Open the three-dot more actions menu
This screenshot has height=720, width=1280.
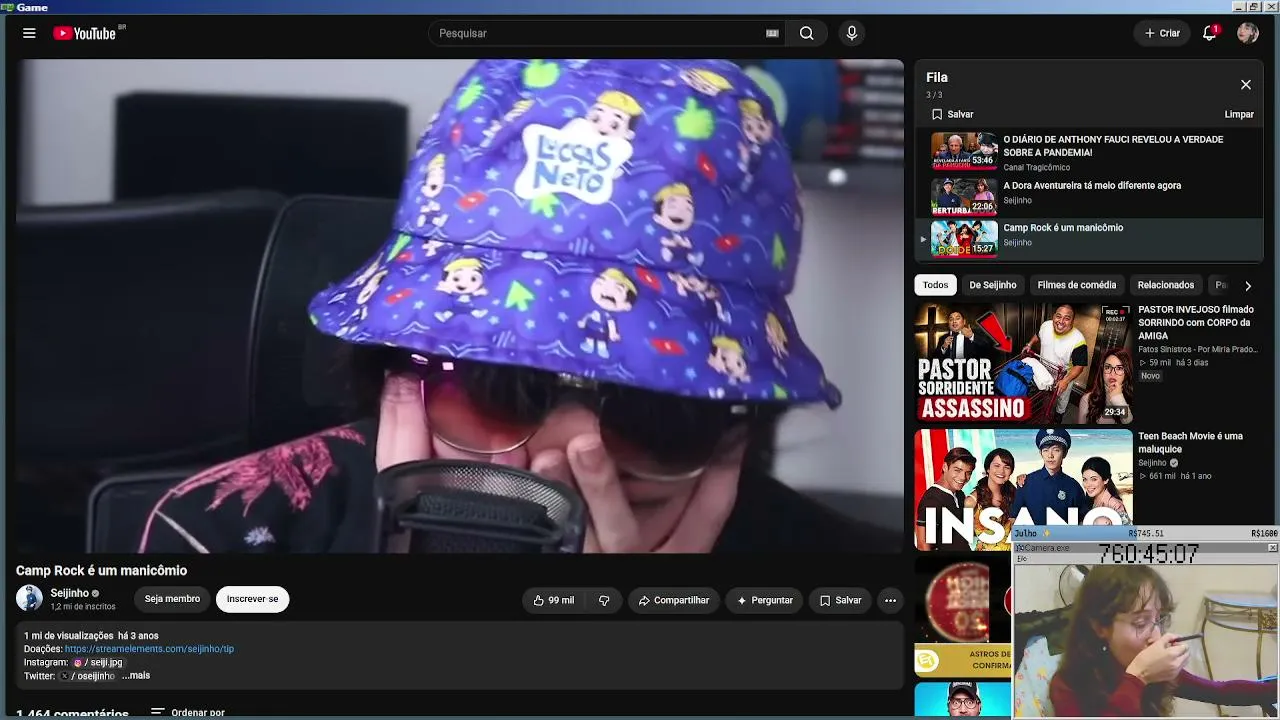(890, 600)
